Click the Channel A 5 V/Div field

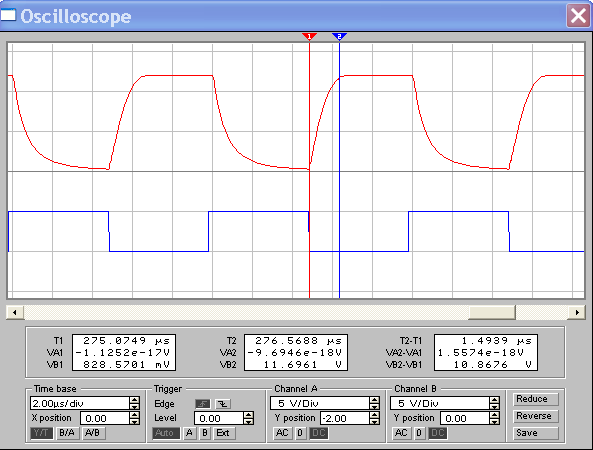320,403
